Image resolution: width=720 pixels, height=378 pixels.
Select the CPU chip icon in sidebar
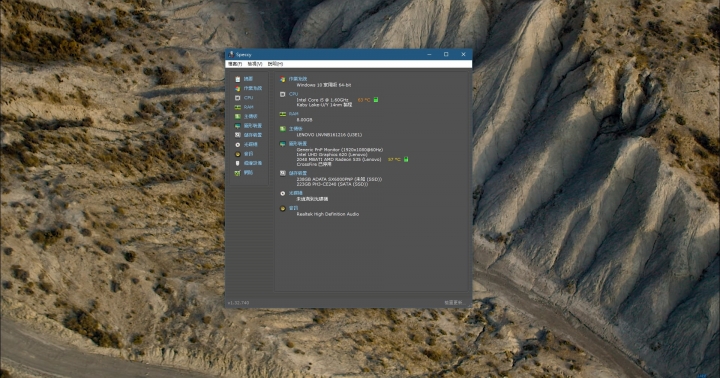click(x=237, y=98)
